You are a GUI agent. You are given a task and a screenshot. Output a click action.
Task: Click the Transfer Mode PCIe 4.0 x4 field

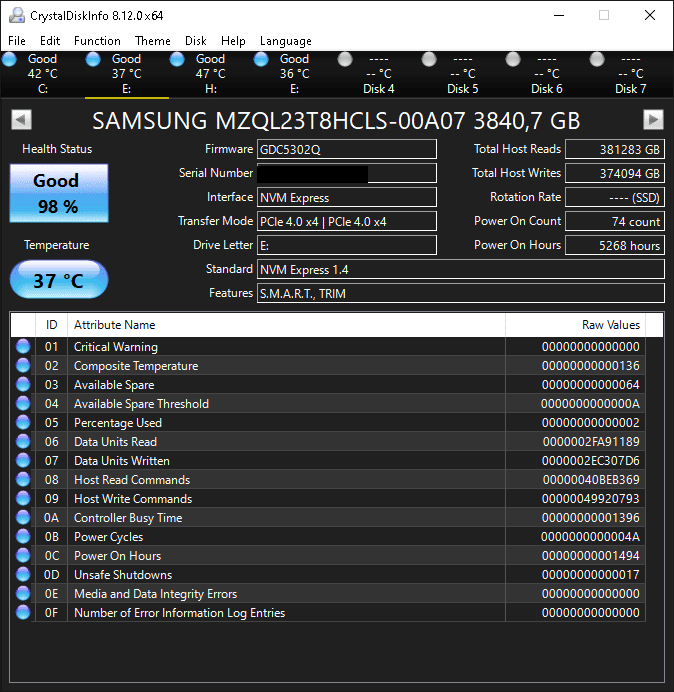(347, 221)
